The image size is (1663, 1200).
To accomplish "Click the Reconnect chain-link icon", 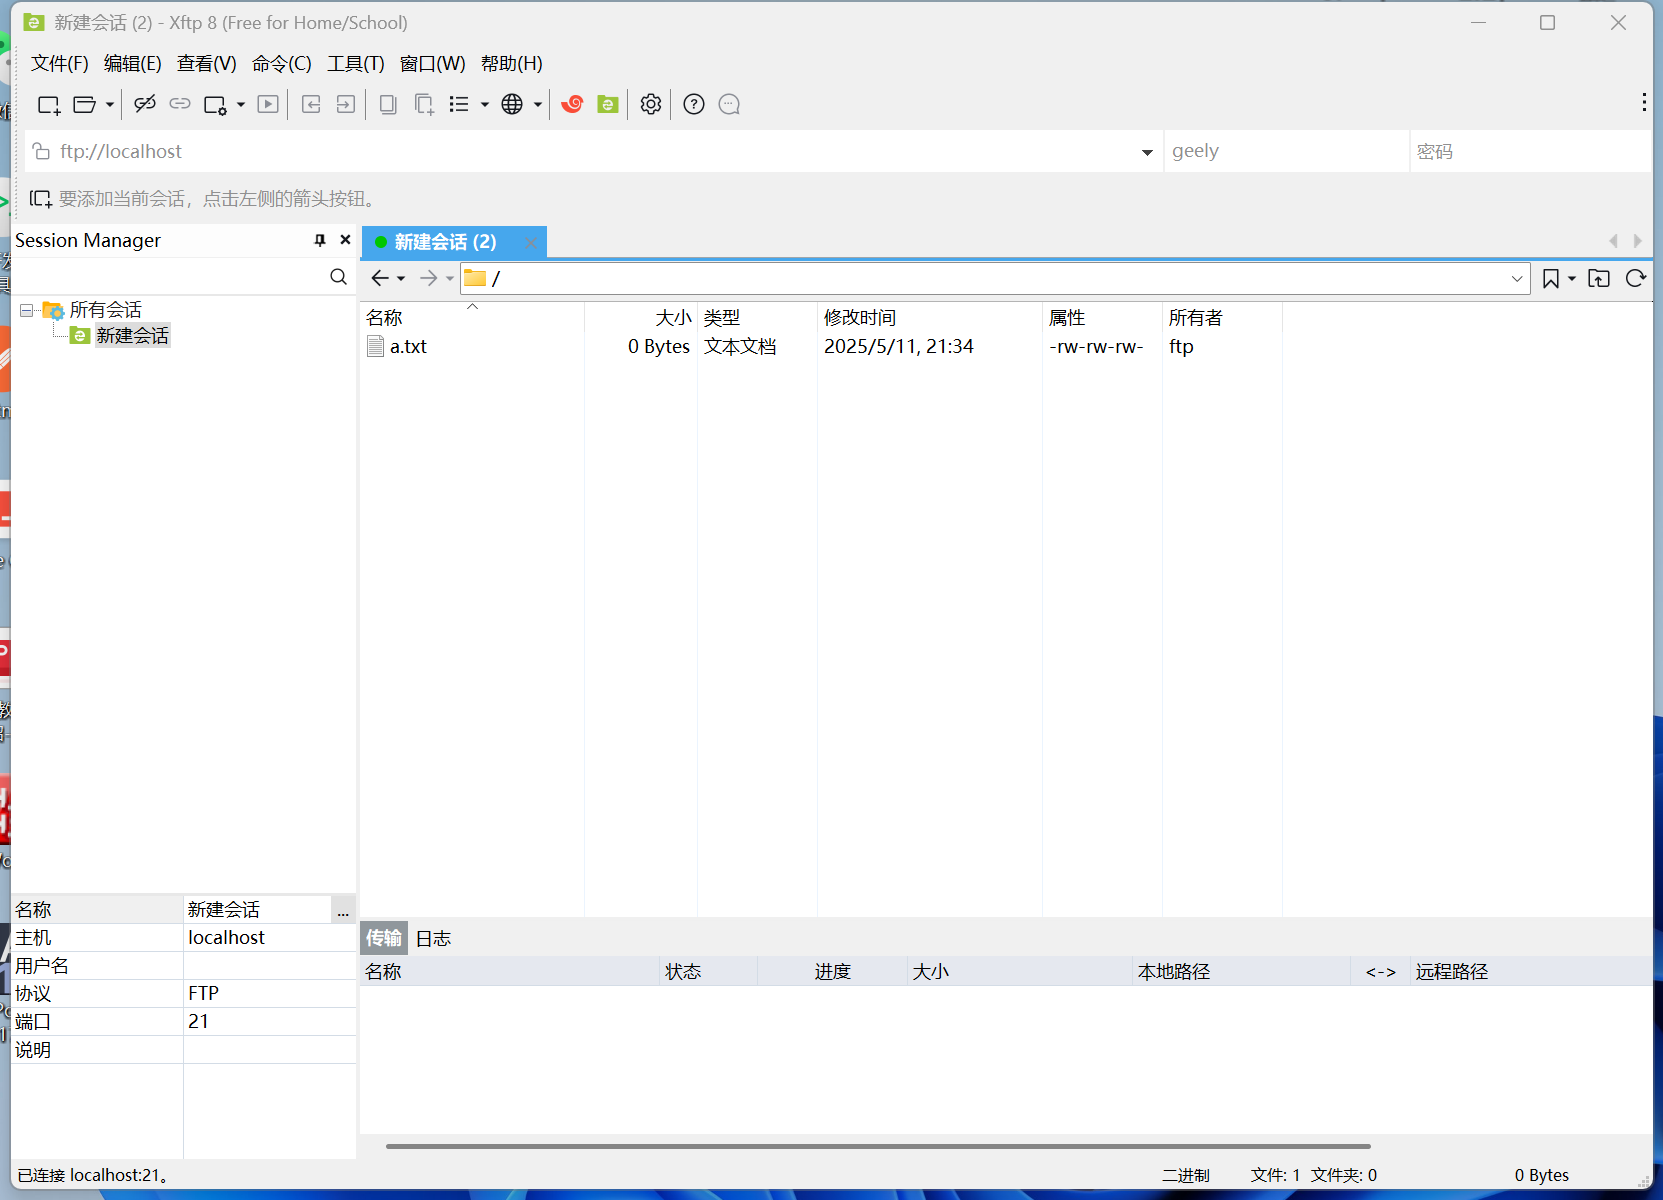I will [180, 104].
